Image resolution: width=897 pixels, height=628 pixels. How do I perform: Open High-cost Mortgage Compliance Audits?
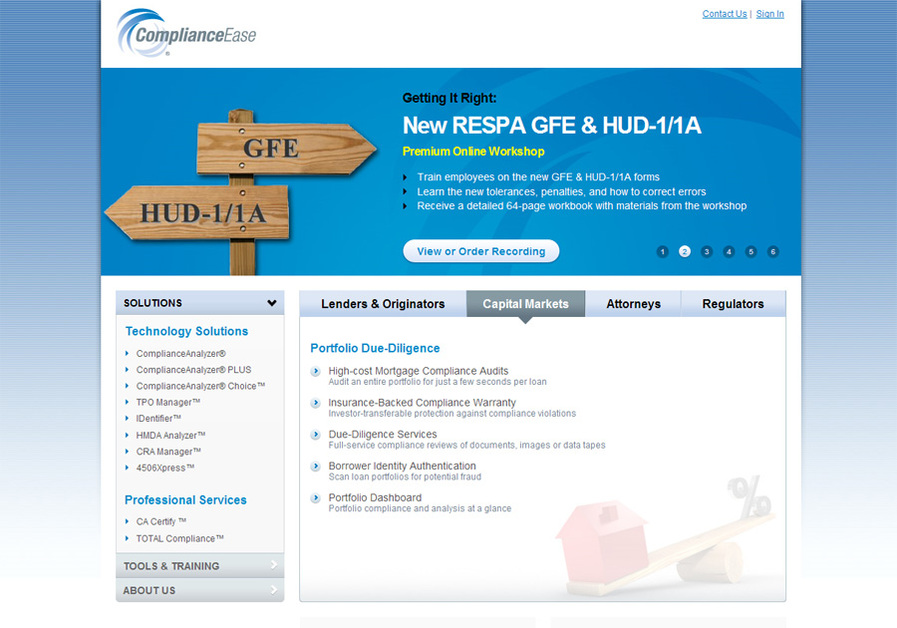[418, 371]
